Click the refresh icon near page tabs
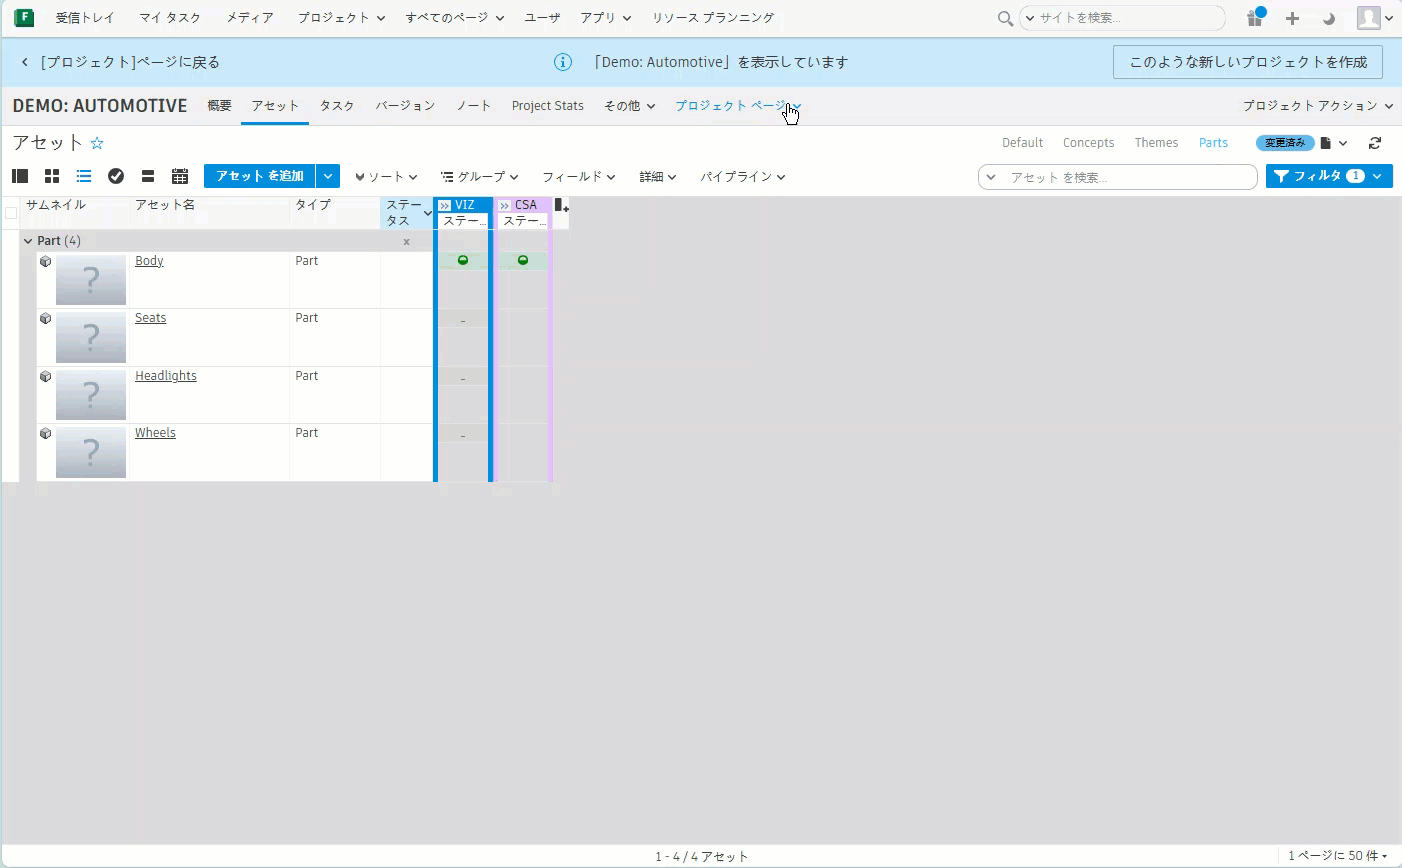This screenshot has height=868, width=1402. (x=1375, y=143)
